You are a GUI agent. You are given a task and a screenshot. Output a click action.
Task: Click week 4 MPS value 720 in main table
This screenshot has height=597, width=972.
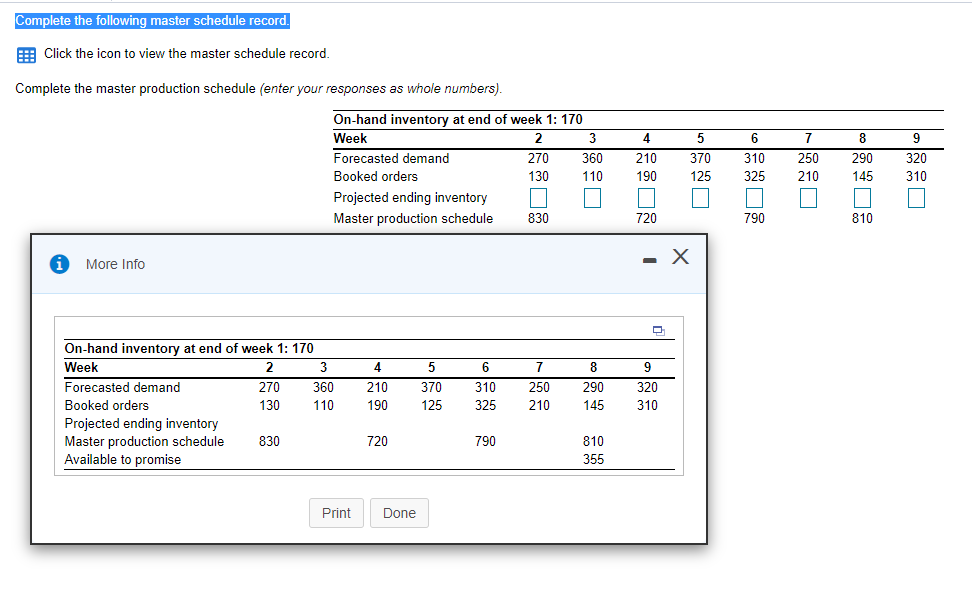(646, 218)
